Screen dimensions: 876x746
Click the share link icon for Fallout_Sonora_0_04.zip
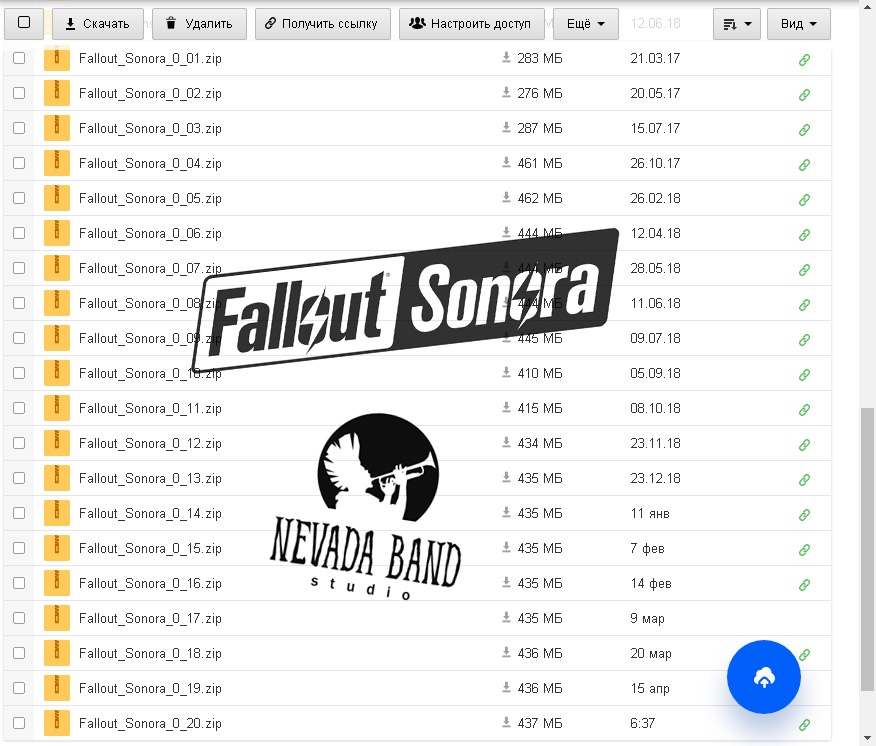pyautogui.click(x=804, y=165)
